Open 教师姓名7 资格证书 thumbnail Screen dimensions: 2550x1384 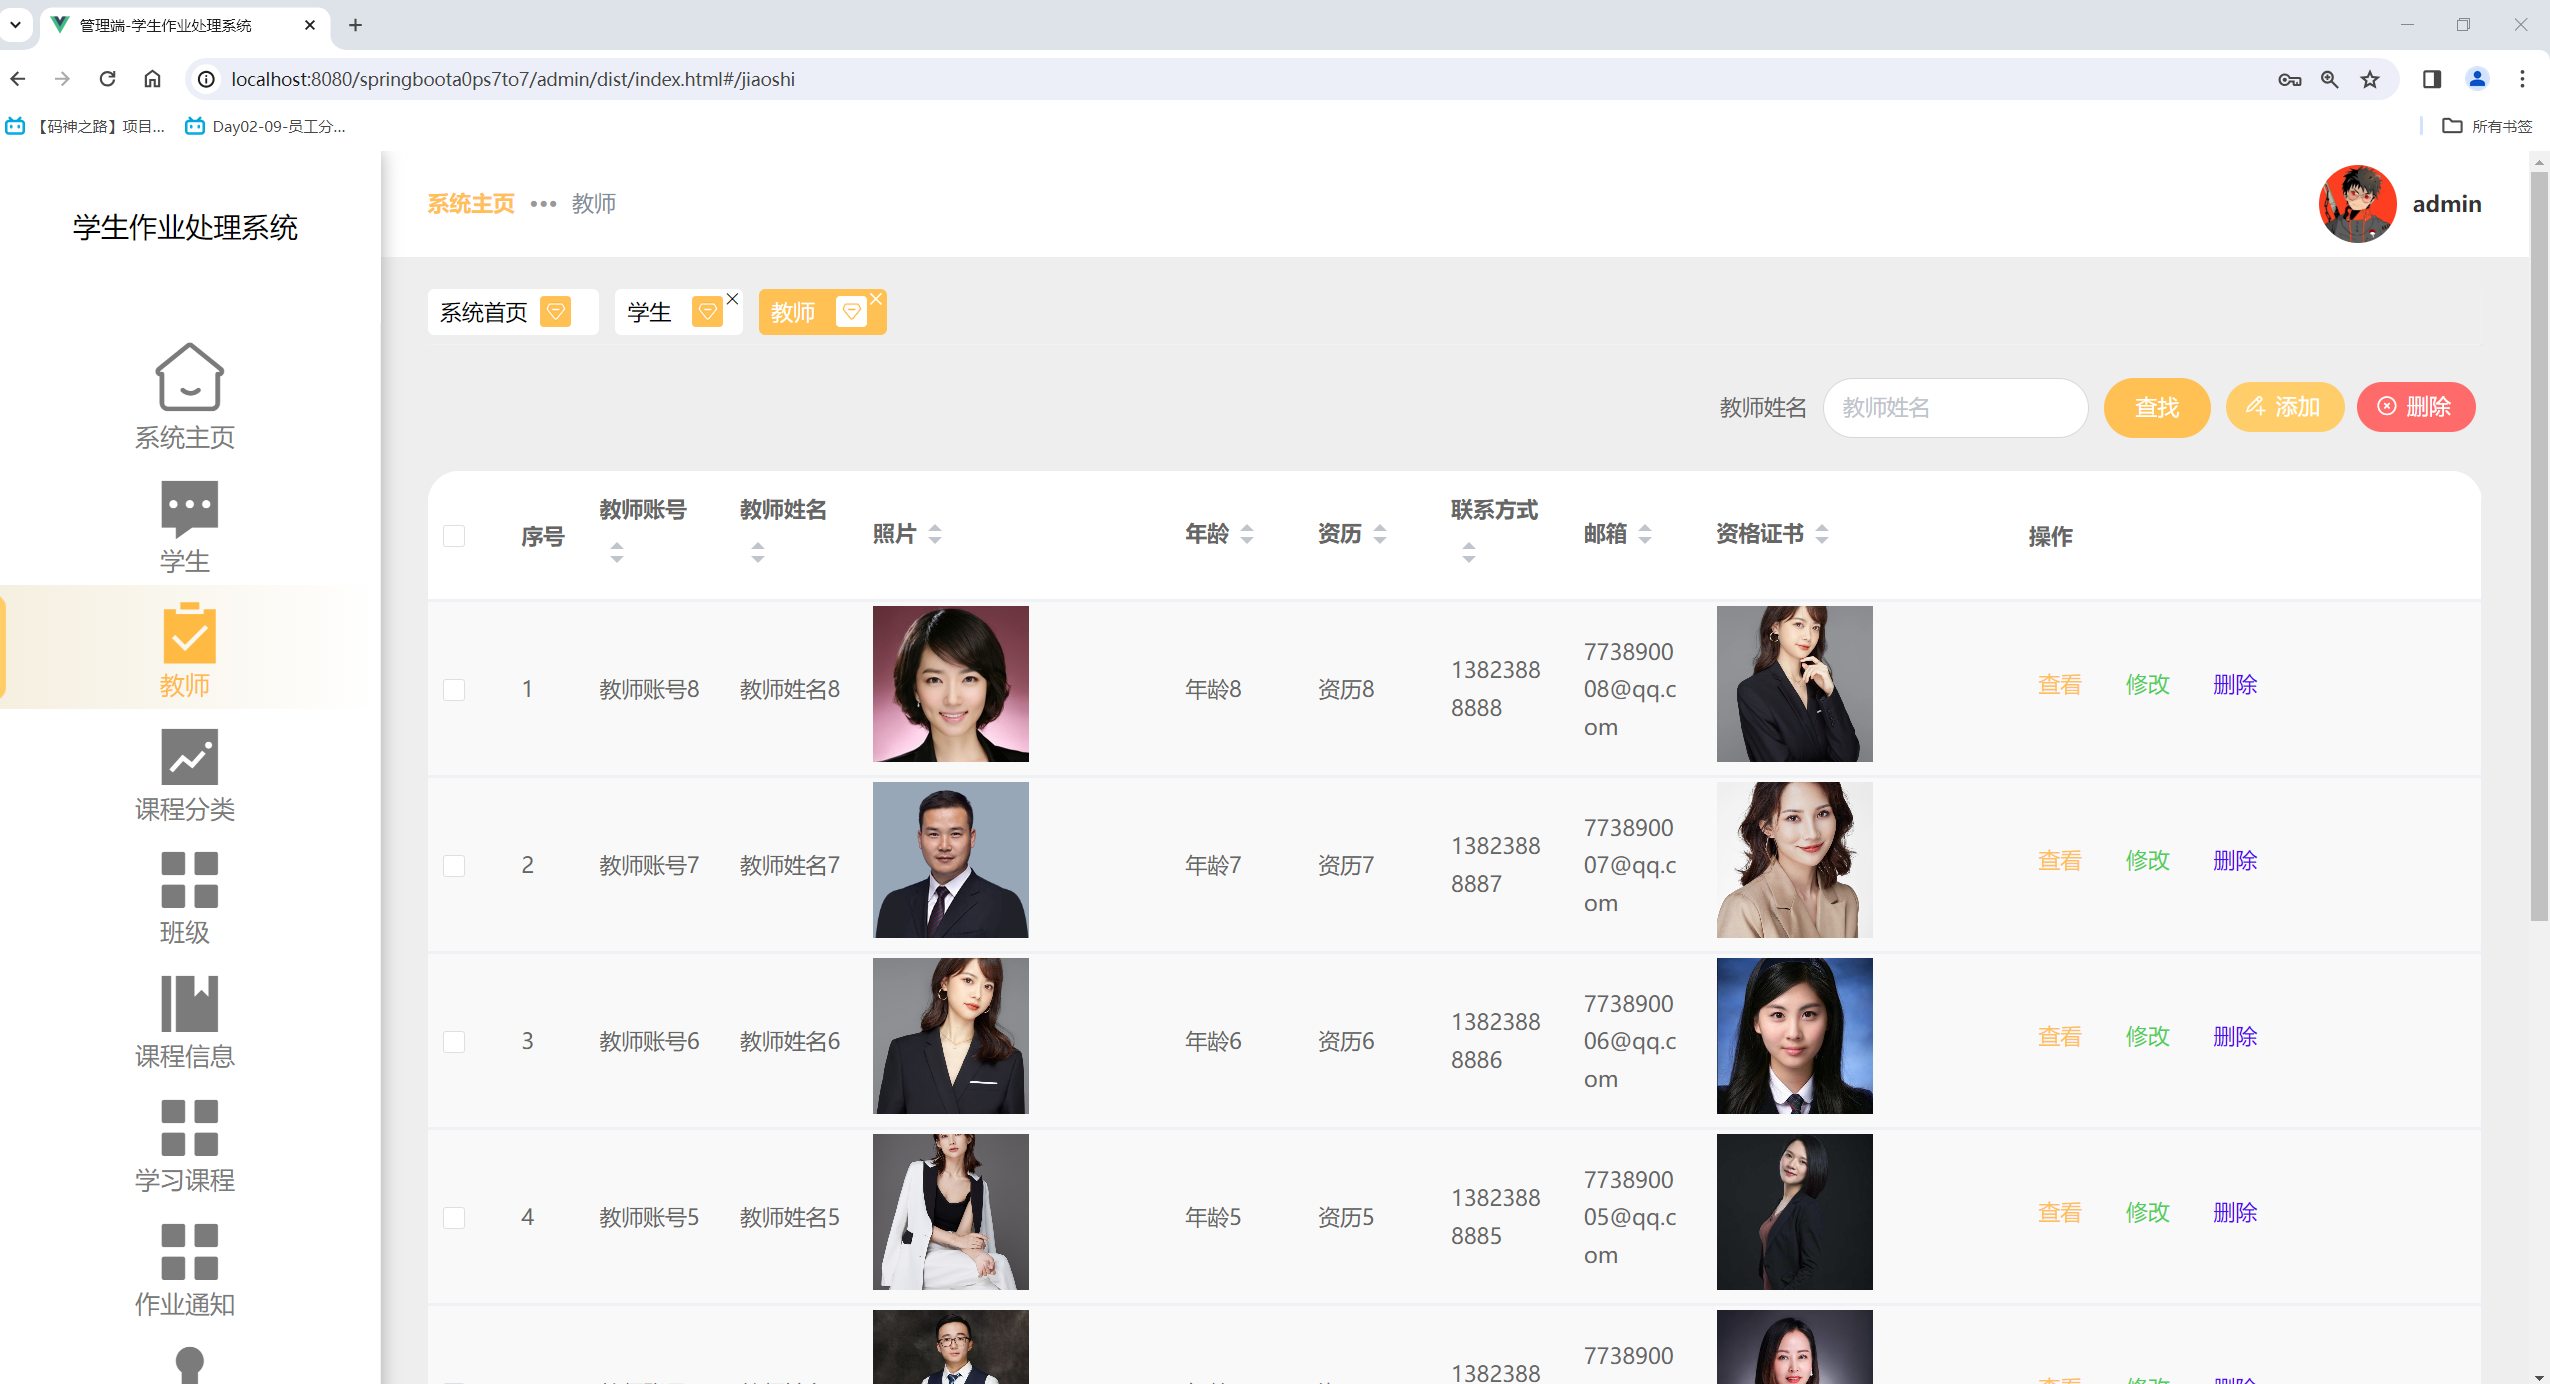coord(1795,860)
